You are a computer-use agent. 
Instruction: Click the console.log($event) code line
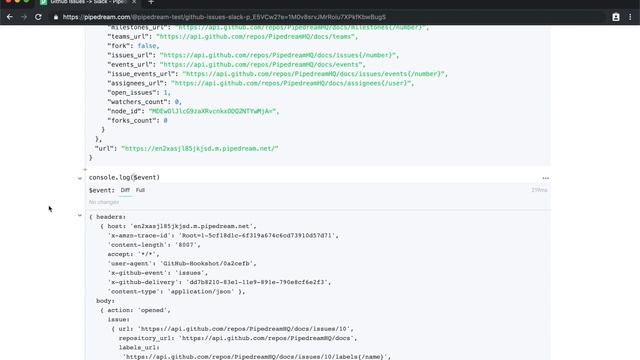[x=124, y=178]
